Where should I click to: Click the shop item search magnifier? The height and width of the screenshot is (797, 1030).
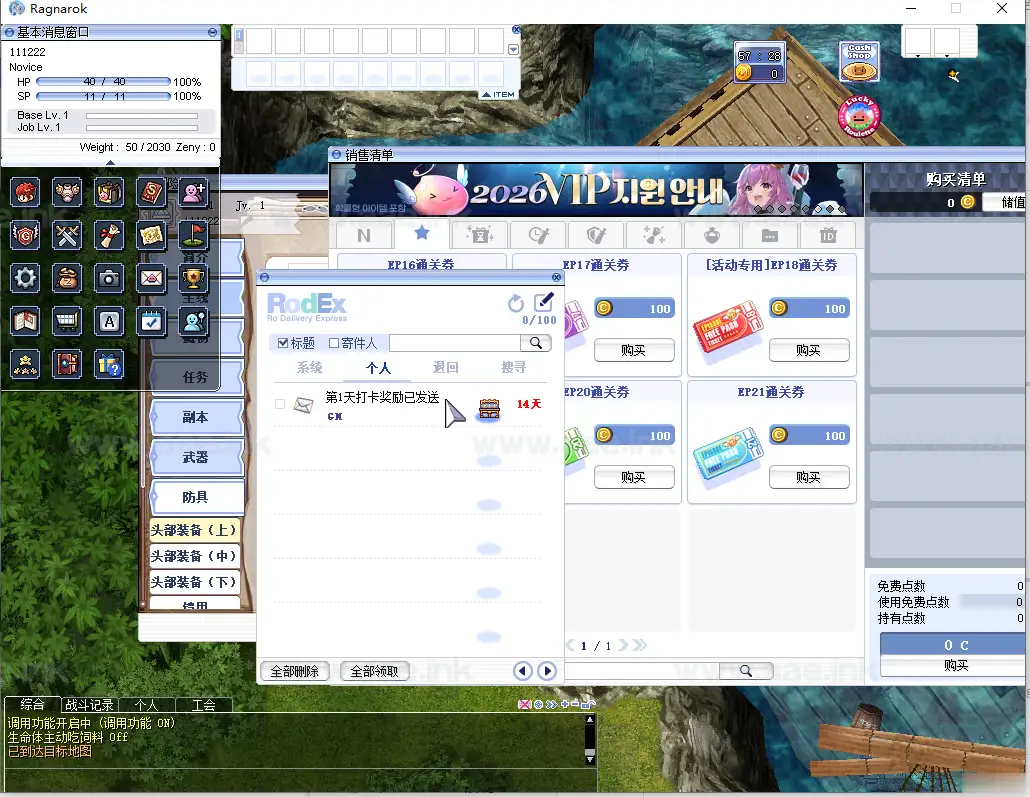pyautogui.click(x=746, y=670)
